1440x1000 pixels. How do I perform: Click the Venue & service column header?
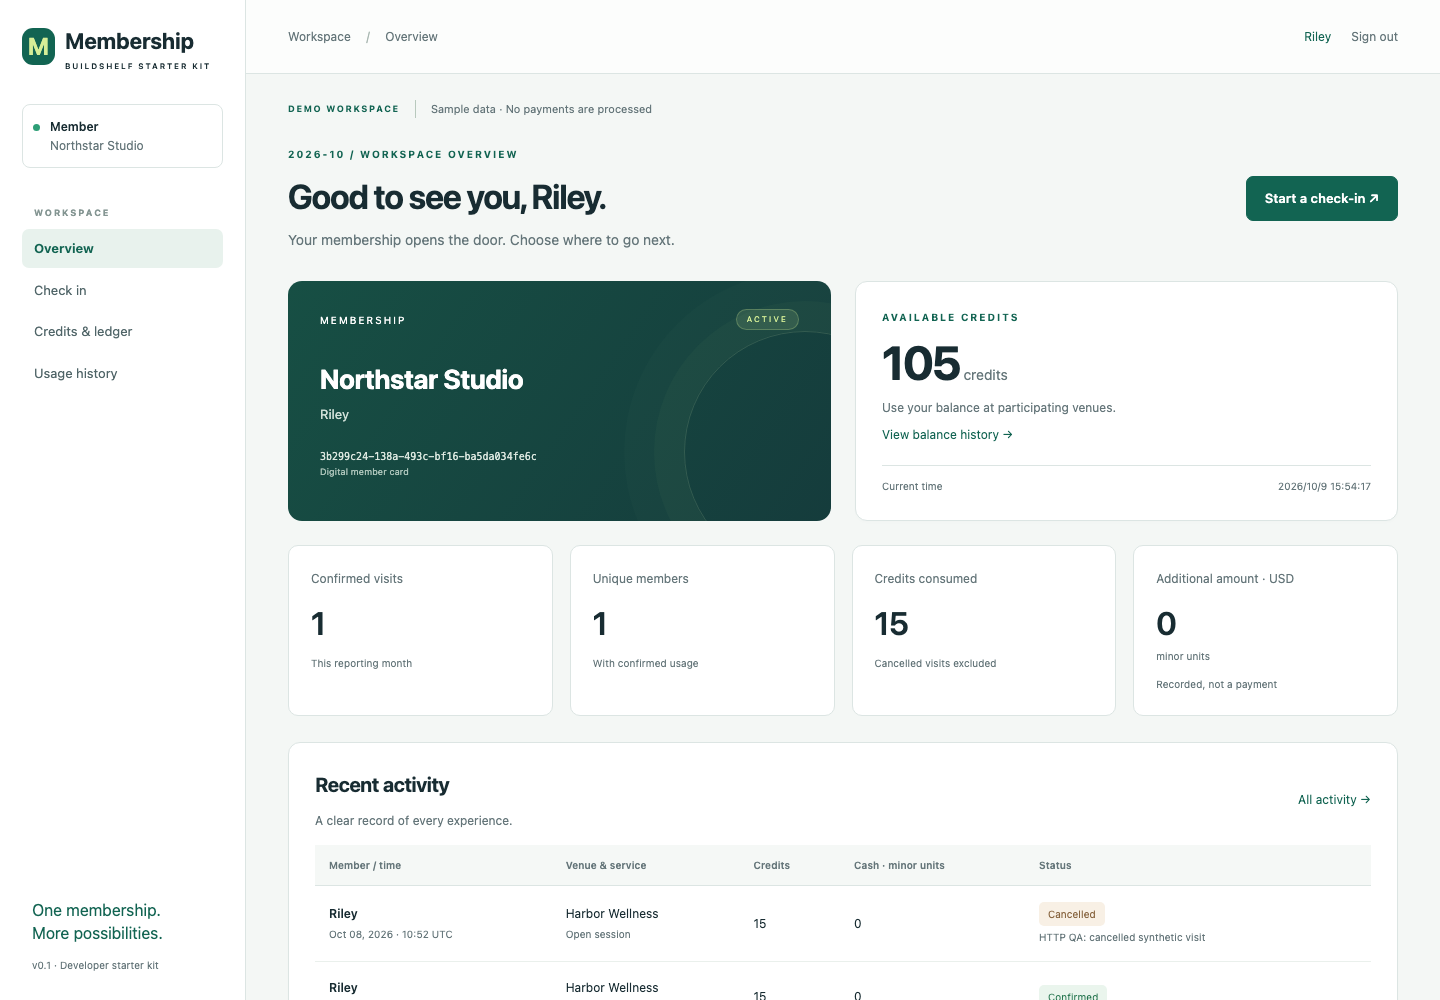(x=606, y=866)
